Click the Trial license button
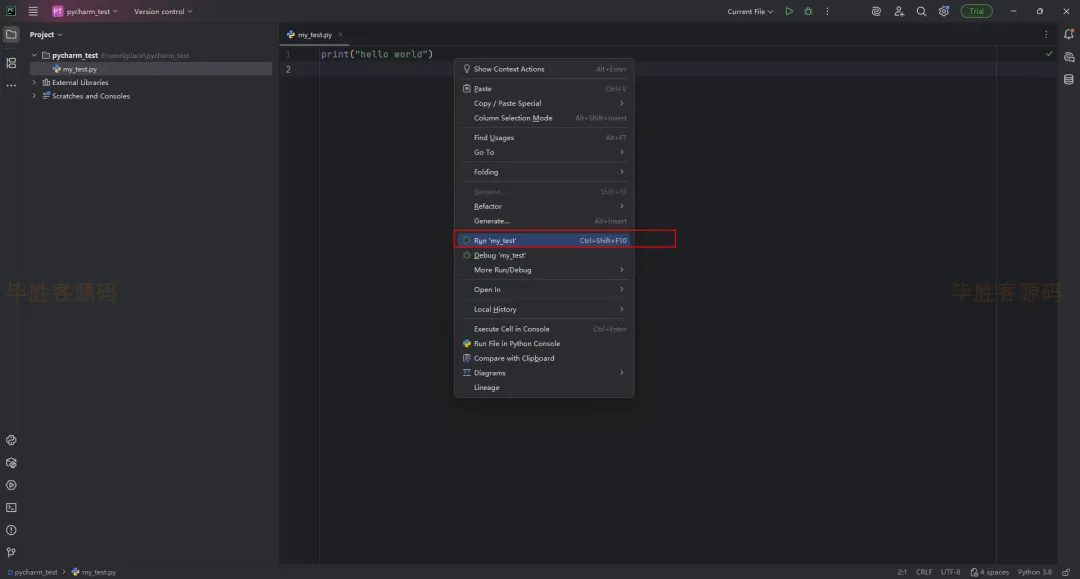The image size is (1080, 579). click(x=976, y=11)
